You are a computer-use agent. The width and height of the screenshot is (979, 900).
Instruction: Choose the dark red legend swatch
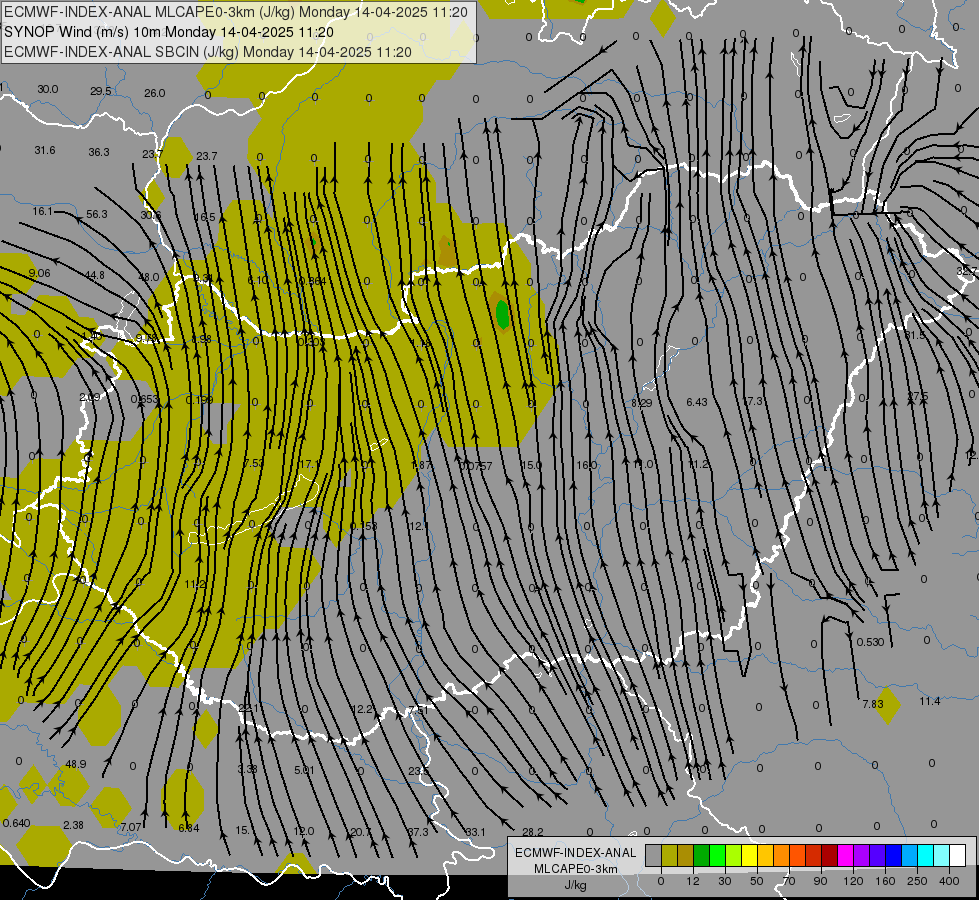(x=830, y=855)
